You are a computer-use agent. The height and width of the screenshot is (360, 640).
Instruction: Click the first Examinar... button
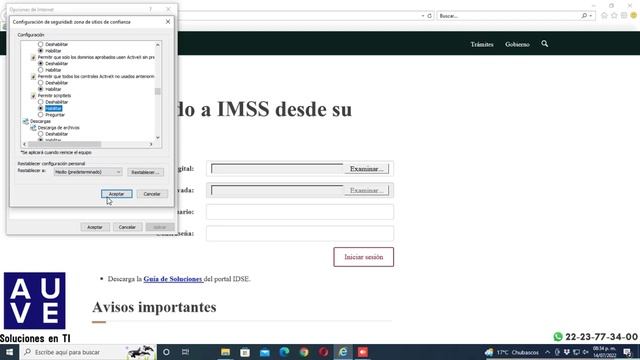coord(367,169)
